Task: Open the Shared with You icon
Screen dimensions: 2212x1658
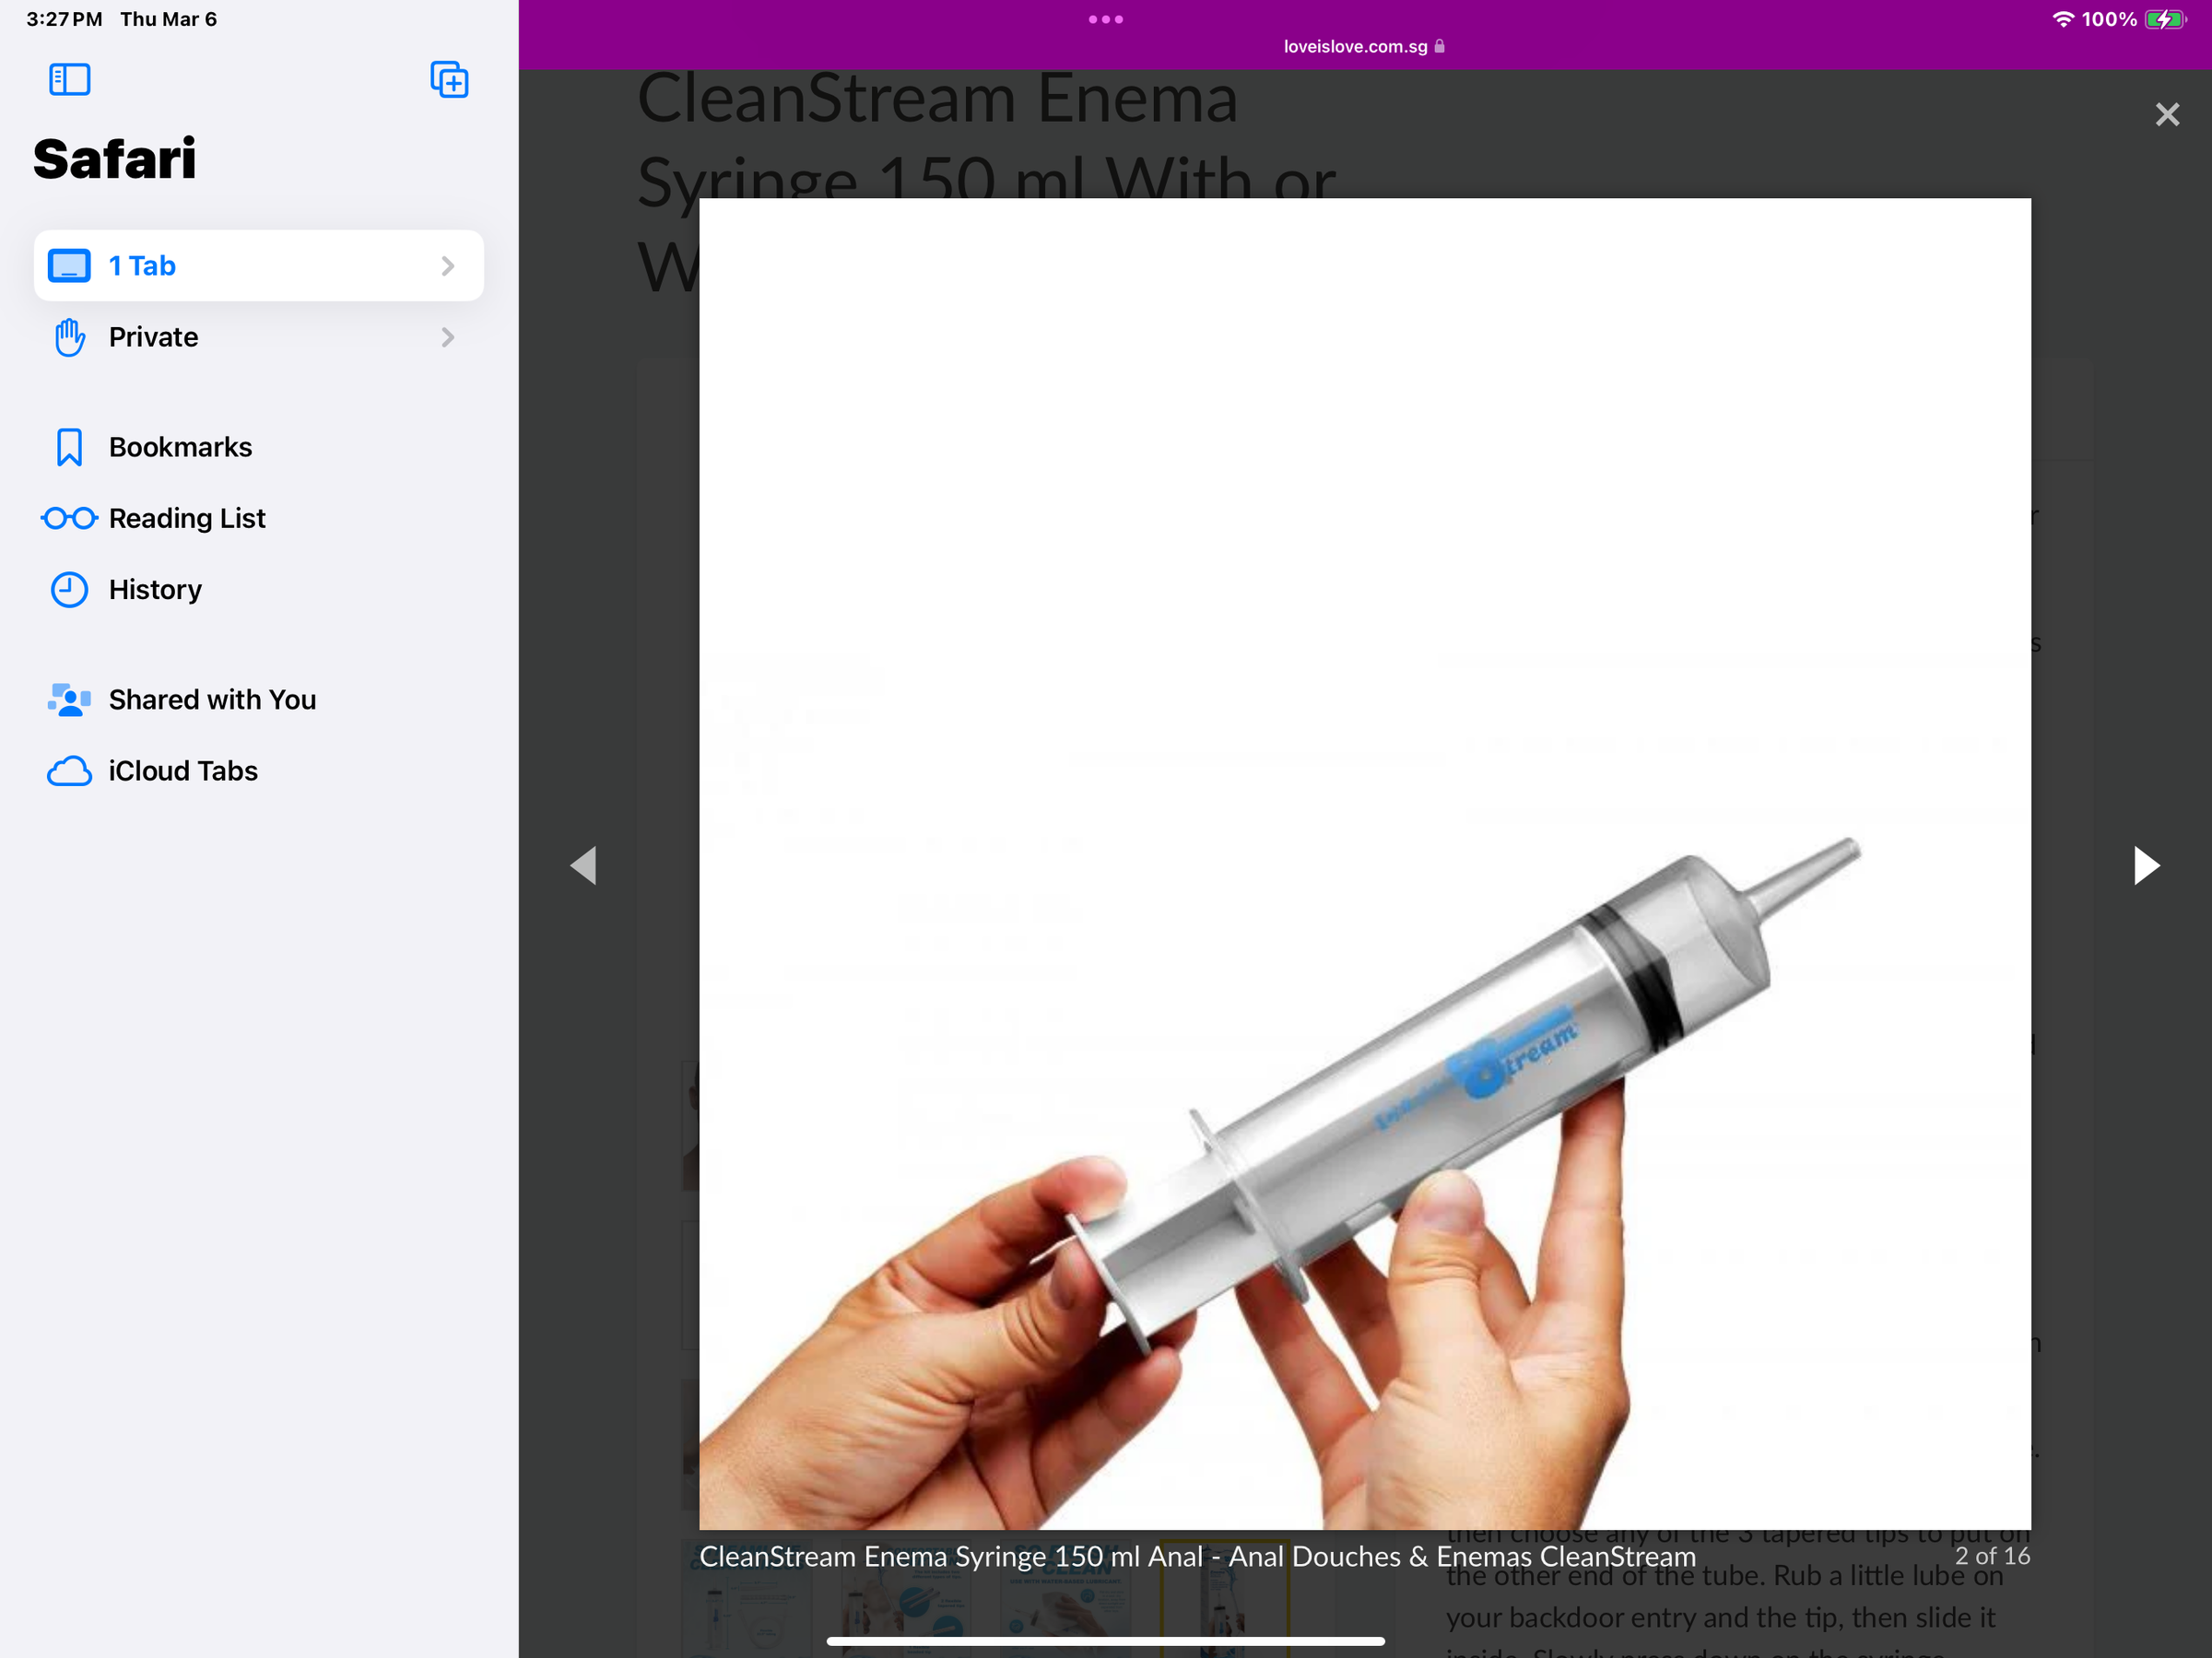Action: click(x=69, y=700)
